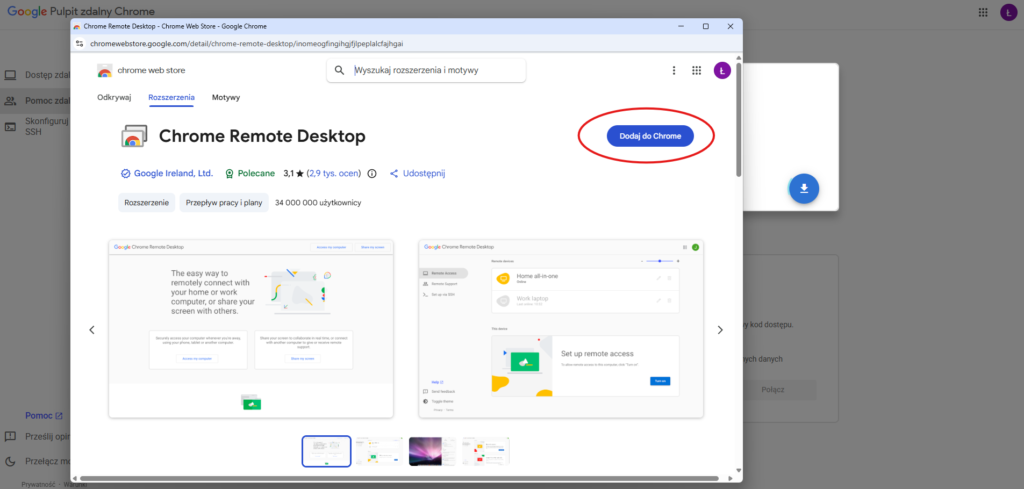Click the popup window title bar favicon
The height and width of the screenshot is (489, 1024).
click(77, 26)
